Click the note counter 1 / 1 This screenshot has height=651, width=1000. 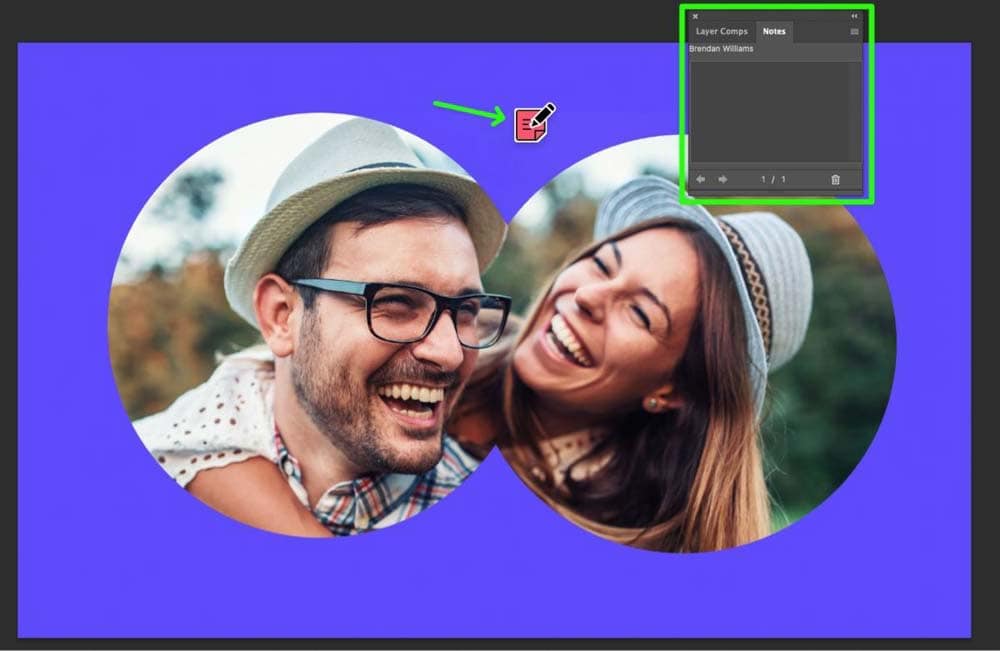(x=773, y=180)
